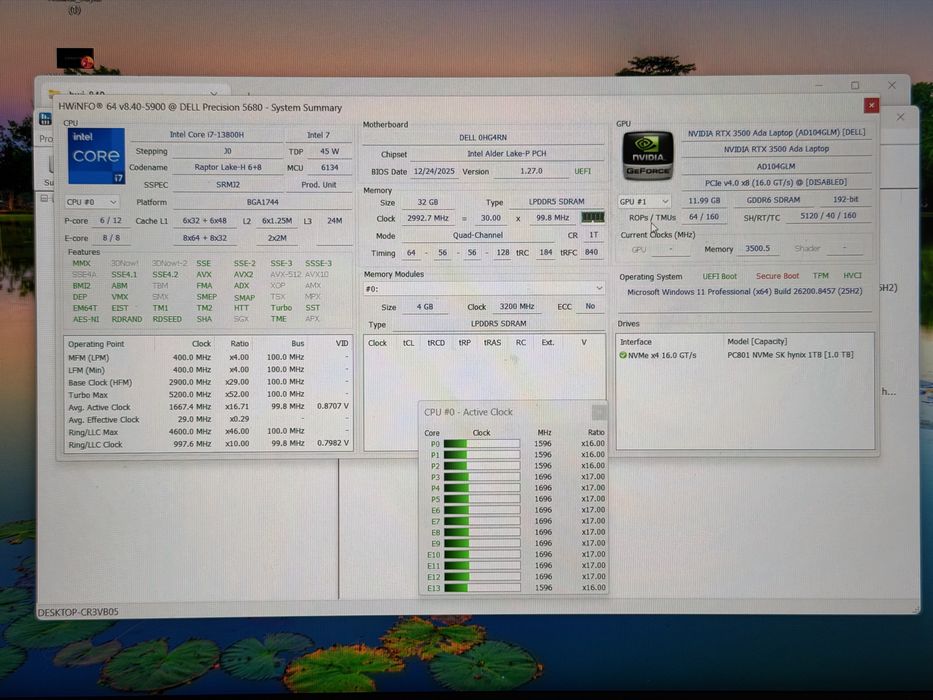Click the 6134 MCU value

329,168
